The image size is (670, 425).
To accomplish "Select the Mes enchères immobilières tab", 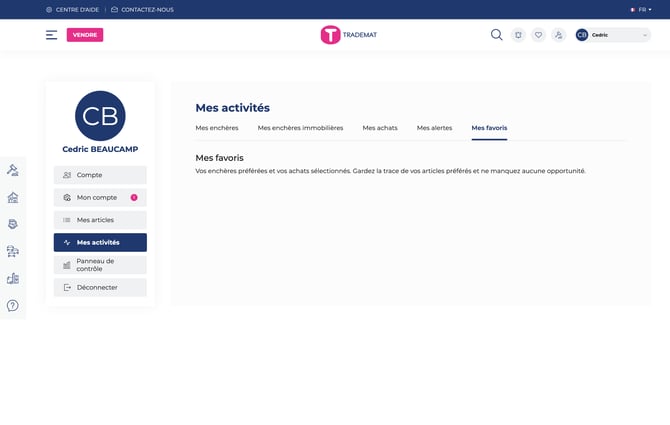I will [x=300, y=128].
